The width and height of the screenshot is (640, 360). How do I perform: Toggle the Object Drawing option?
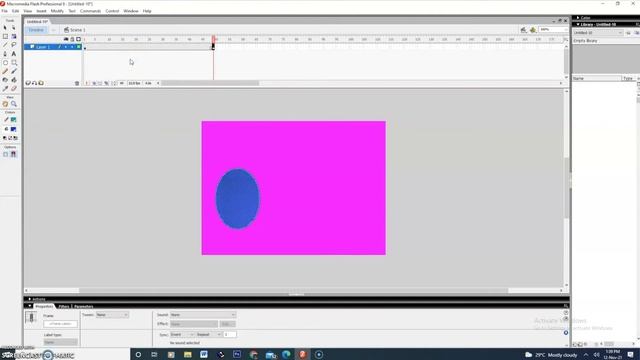[x=5, y=154]
